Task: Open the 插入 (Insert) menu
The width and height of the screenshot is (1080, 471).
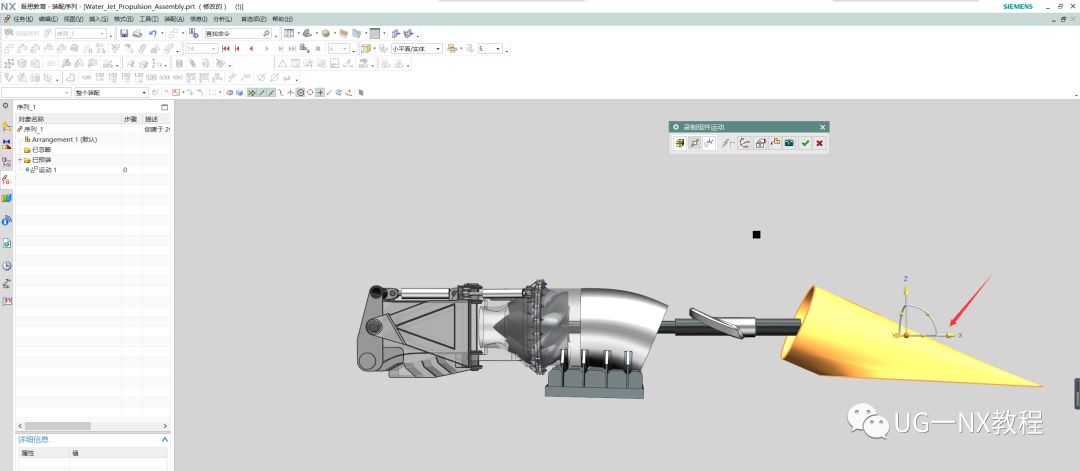Action: [99, 19]
